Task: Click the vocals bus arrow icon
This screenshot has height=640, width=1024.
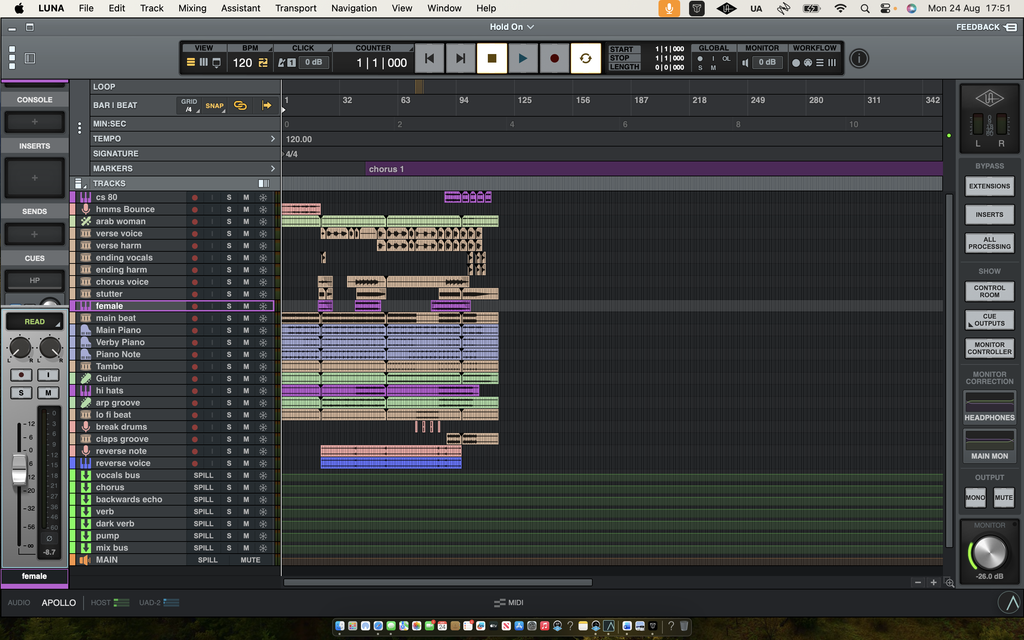Action: tap(86, 475)
